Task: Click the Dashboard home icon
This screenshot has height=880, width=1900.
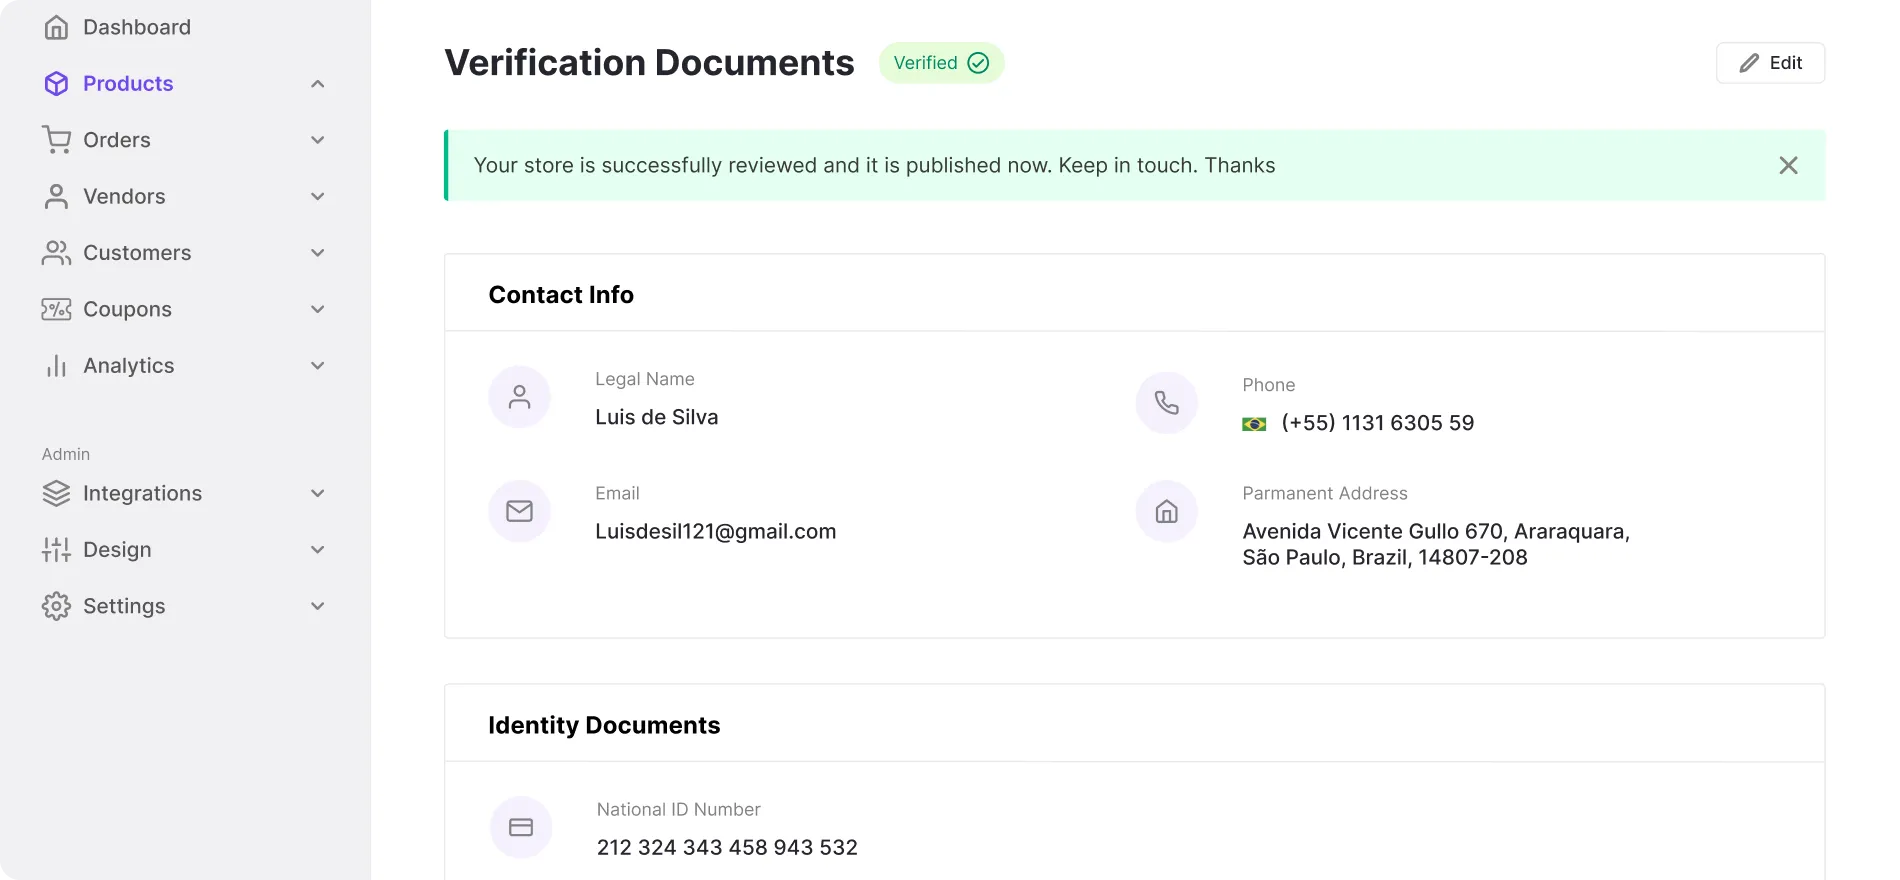Action: [57, 27]
